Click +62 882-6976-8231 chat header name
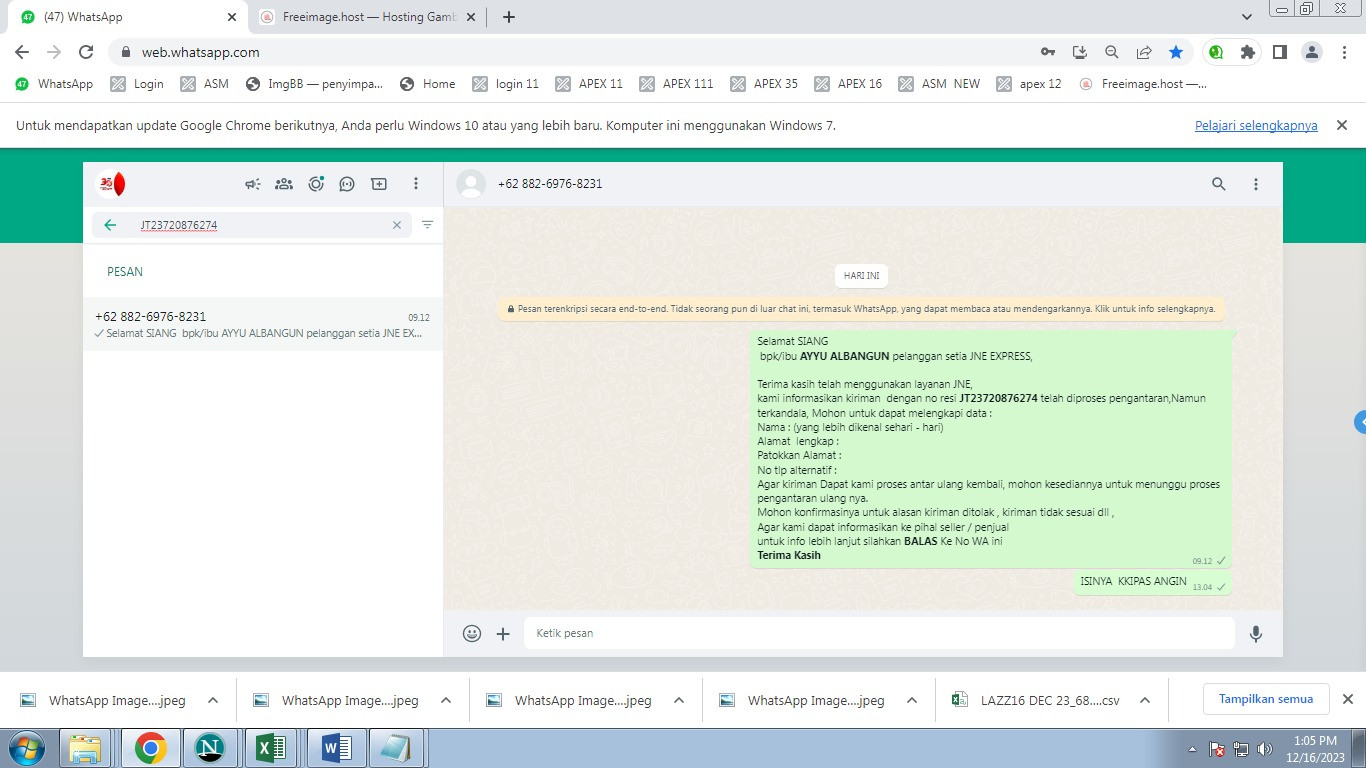 (550, 184)
